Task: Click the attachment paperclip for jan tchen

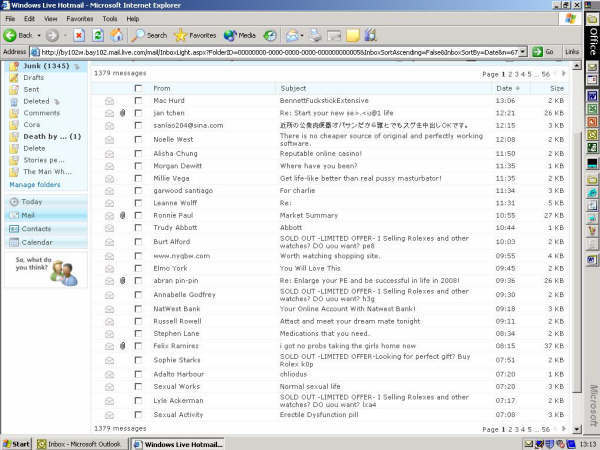Action: [x=123, y=113]
